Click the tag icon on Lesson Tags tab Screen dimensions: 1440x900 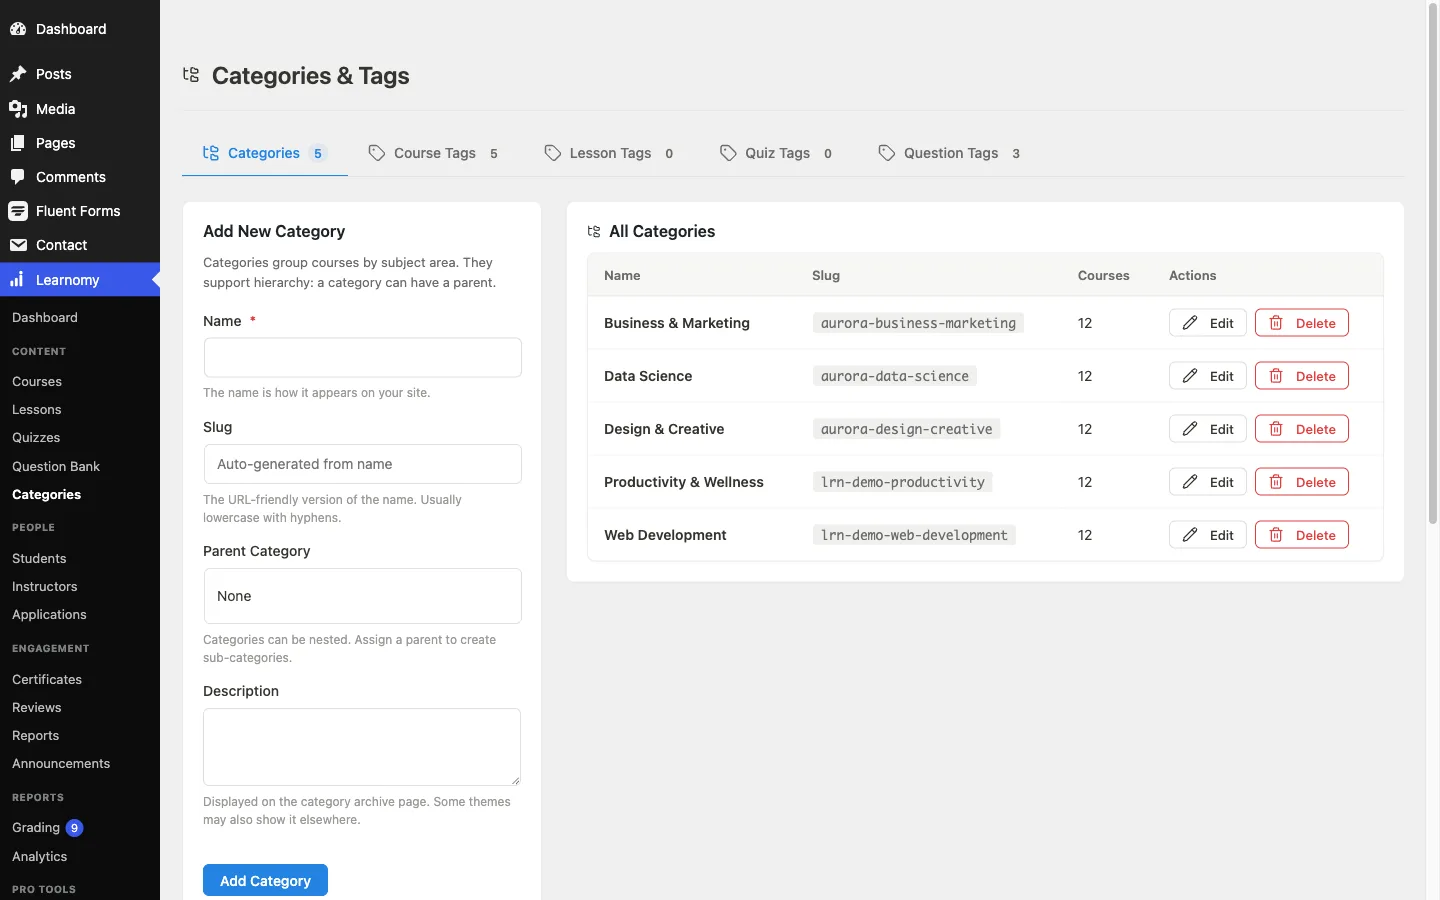point(553,153)
